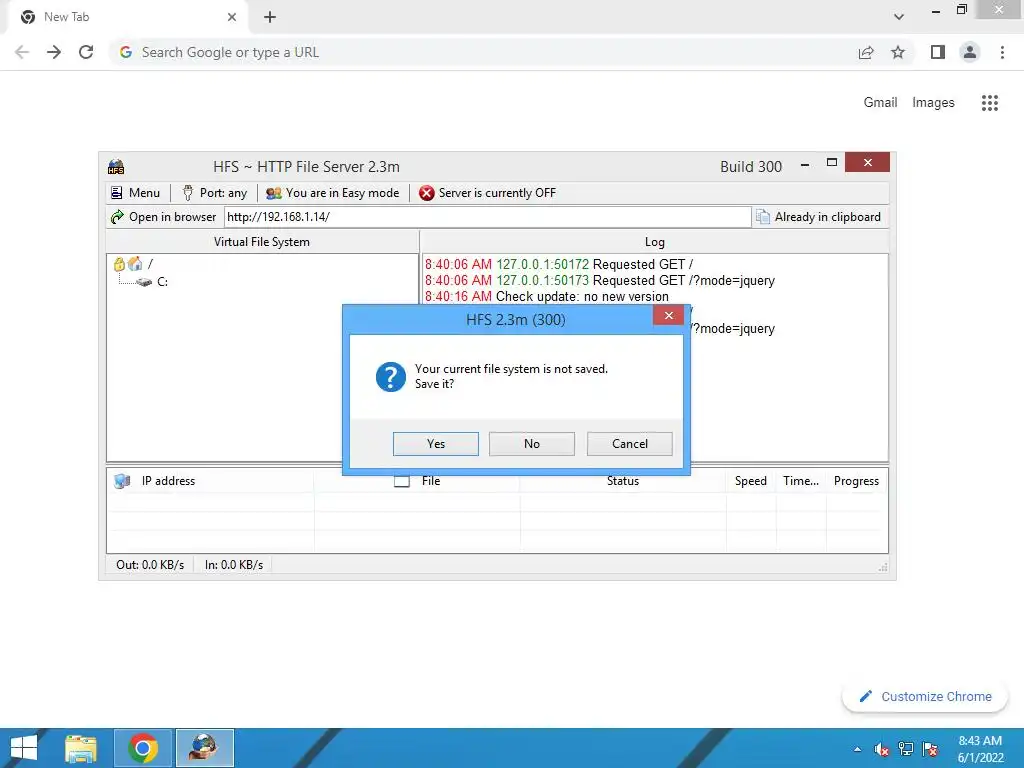
Task: Click the log line 'Requested GET /' from port 50172
Action: 559,264
